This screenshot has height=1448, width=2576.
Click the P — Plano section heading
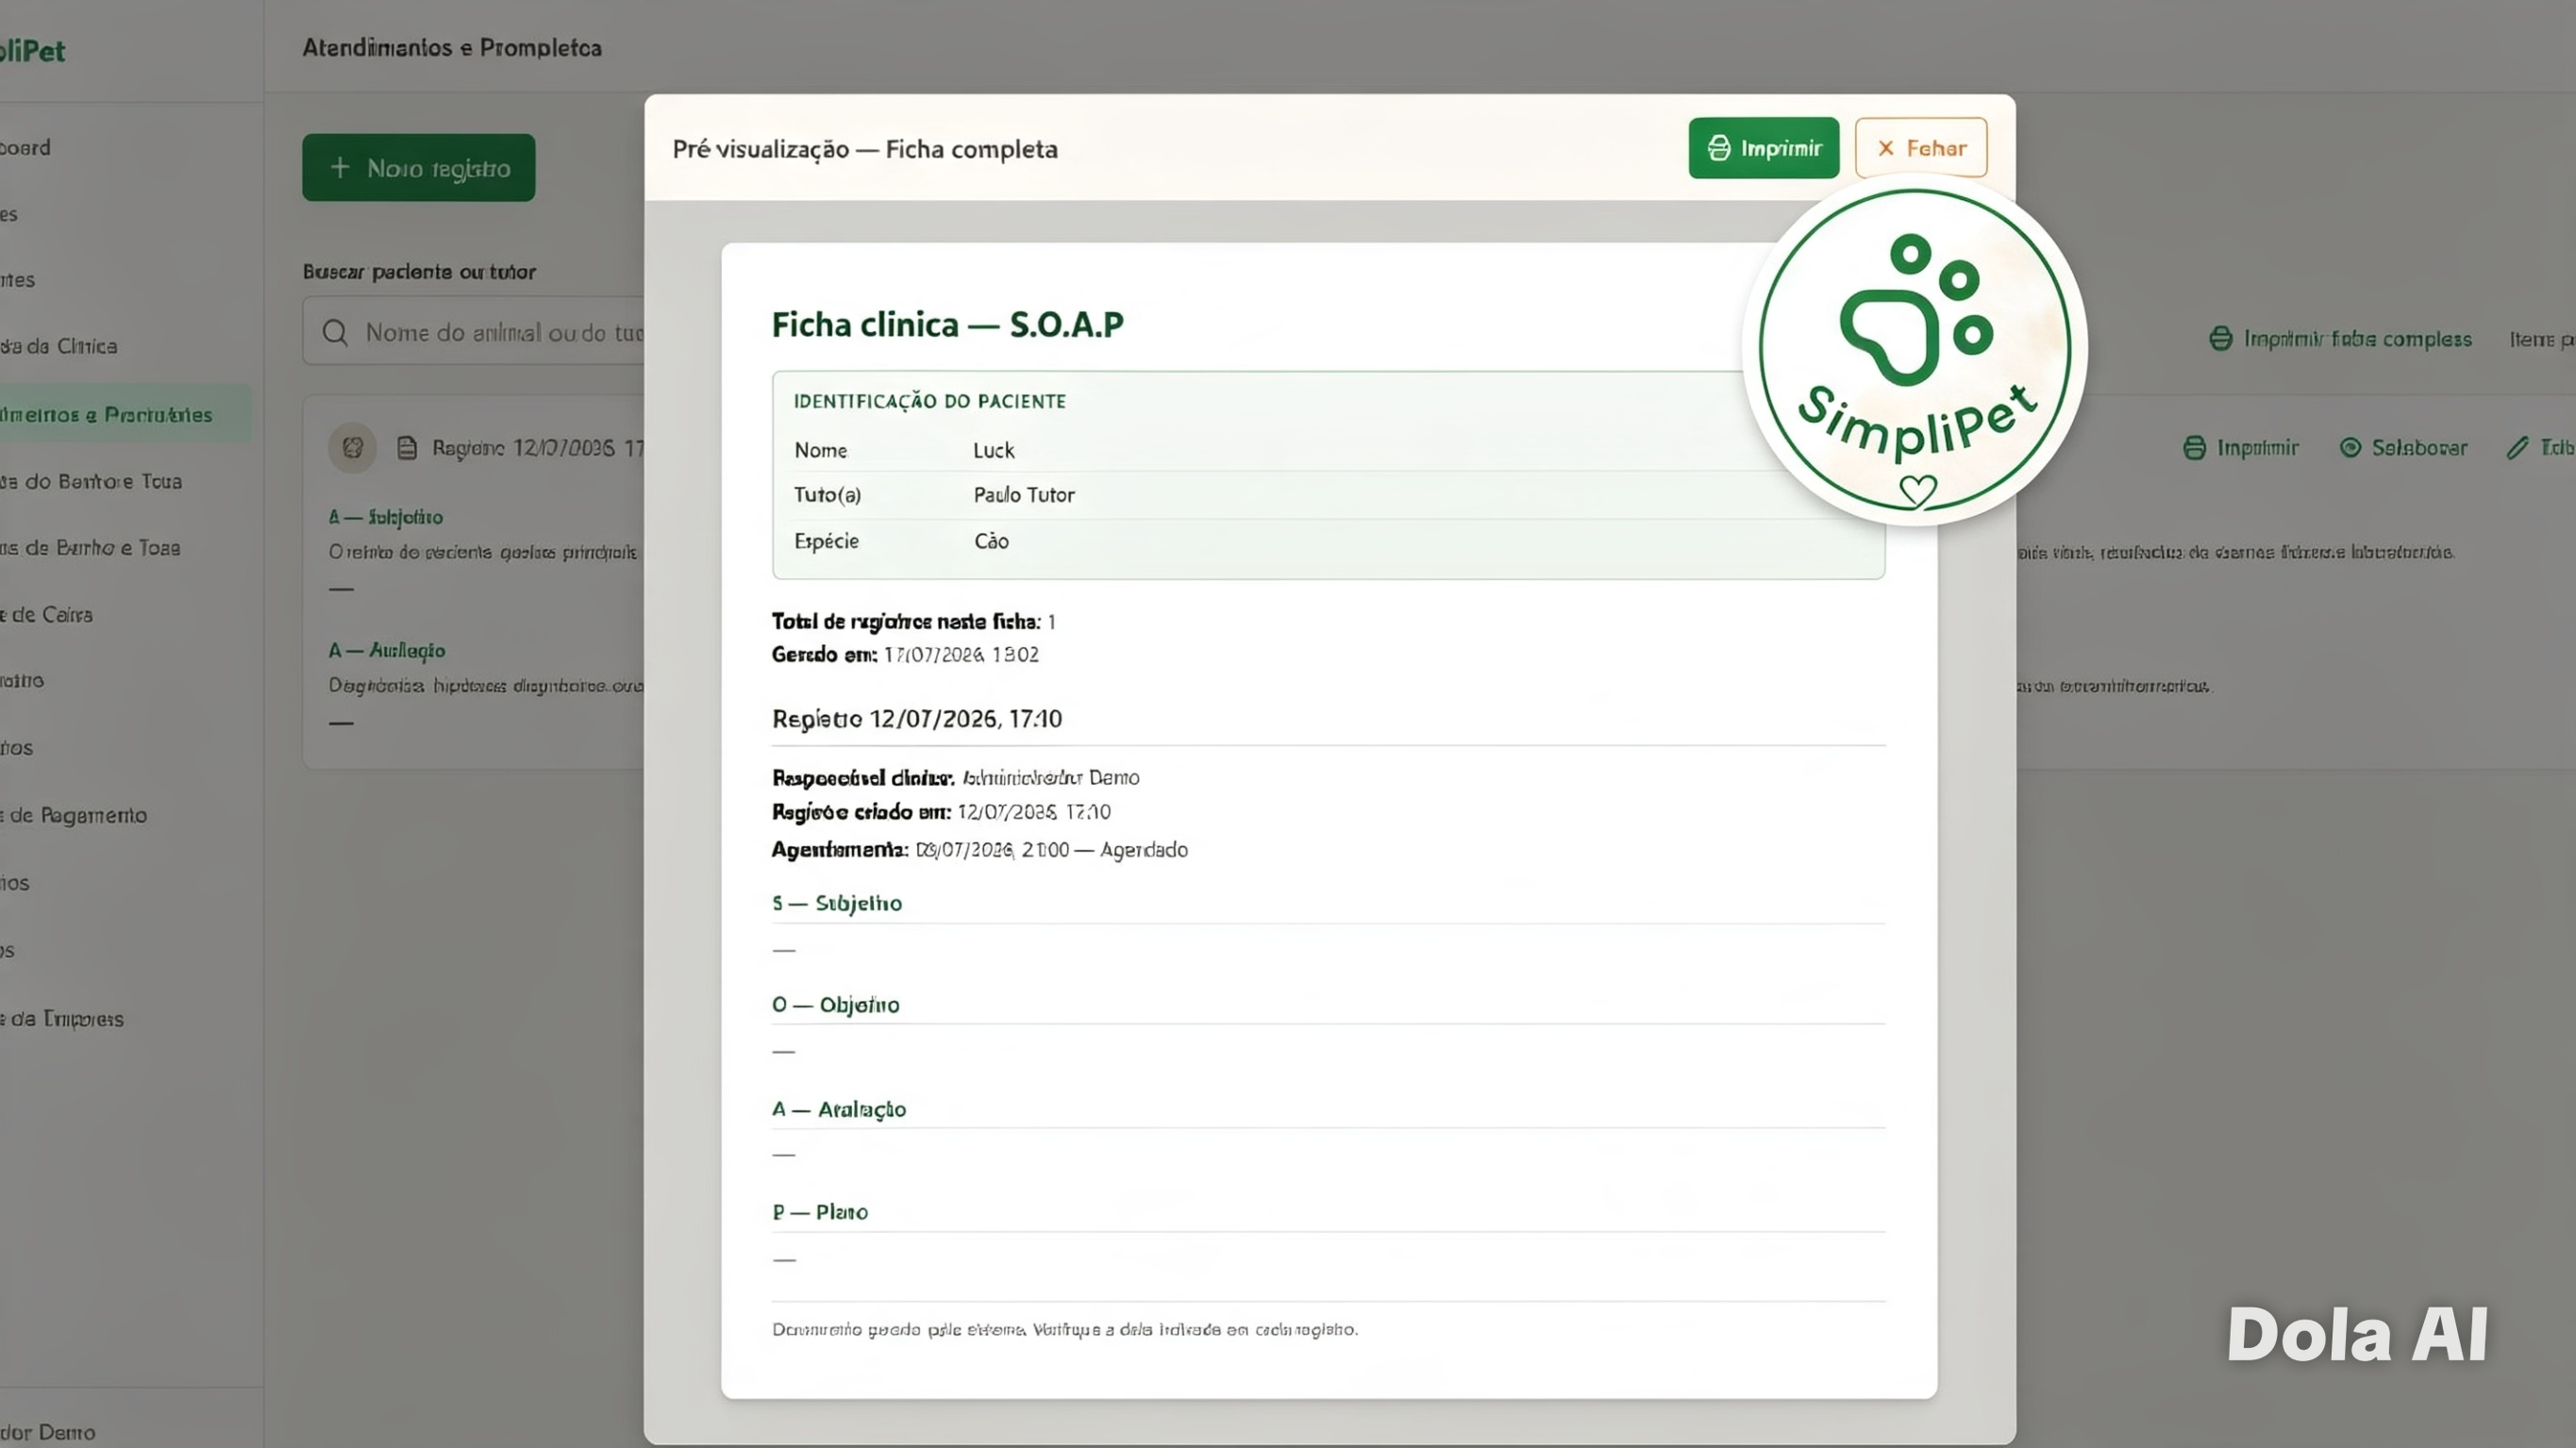819,1212
